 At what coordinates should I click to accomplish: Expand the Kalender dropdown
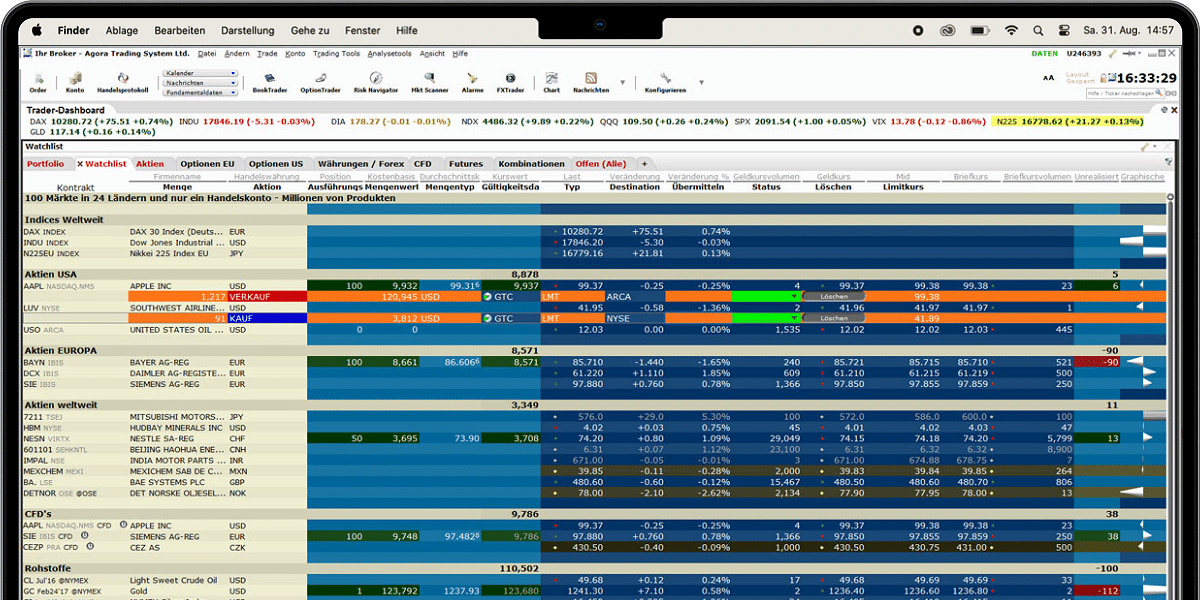pyautogui.click(x=200, y=73)
